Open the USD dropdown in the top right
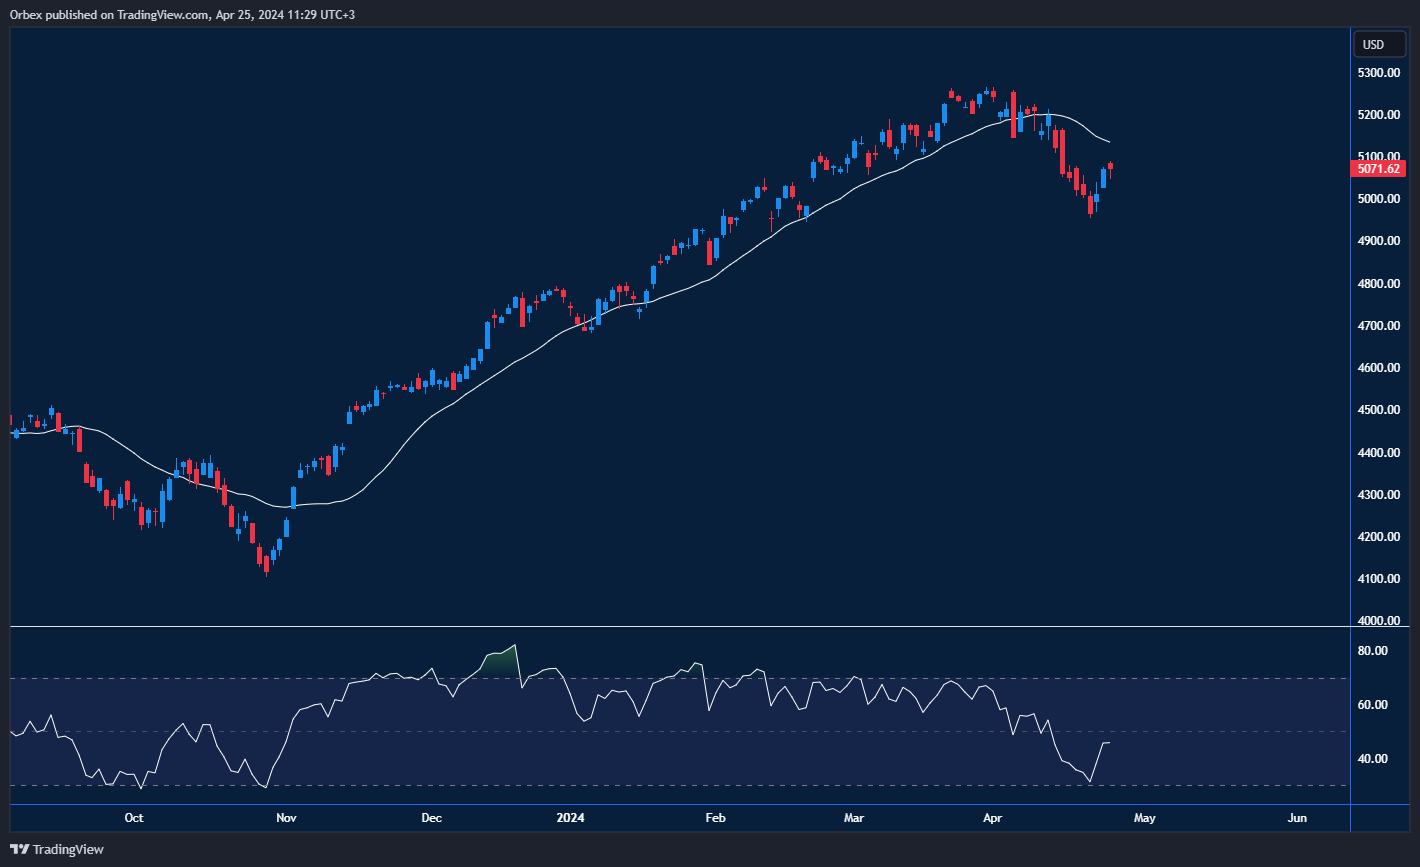Screen dimensions: 1420x867 pyautogui.click(x=1378, y=44)
